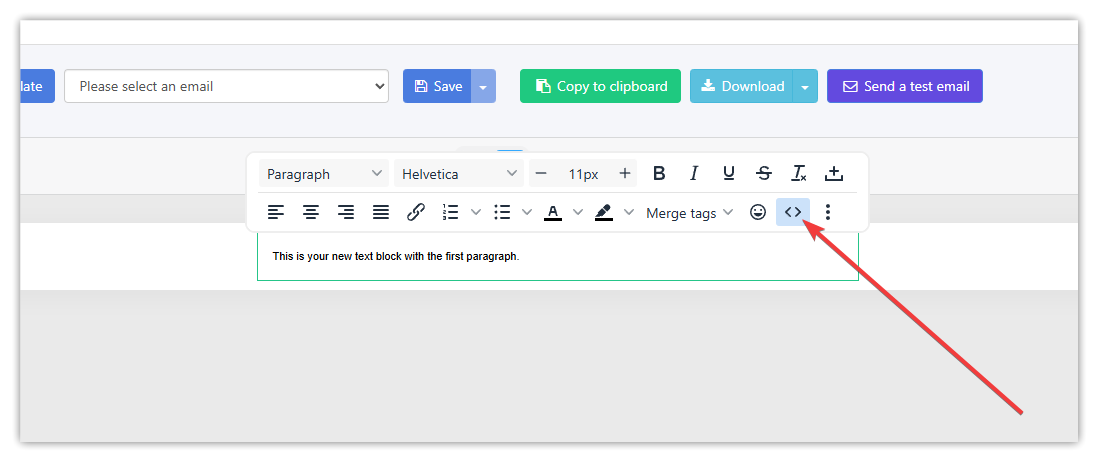Center align the text

[311, 212]
